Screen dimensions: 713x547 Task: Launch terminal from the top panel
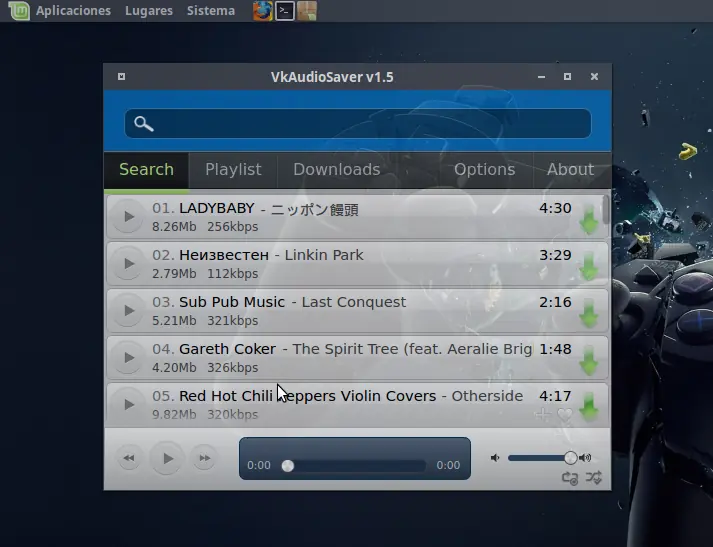click(285, 10)
